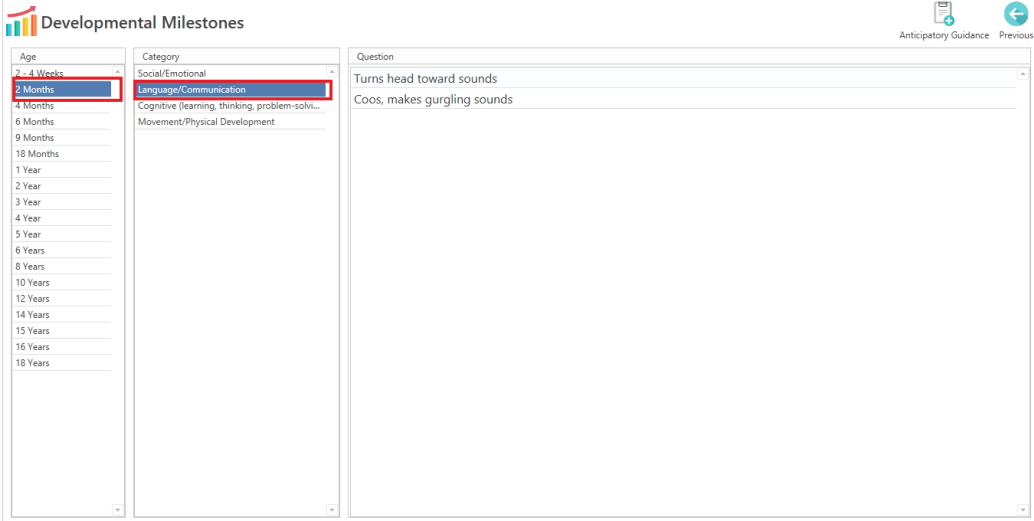
Task: Pick the 9 Months age entry
Action: point(62,138)
